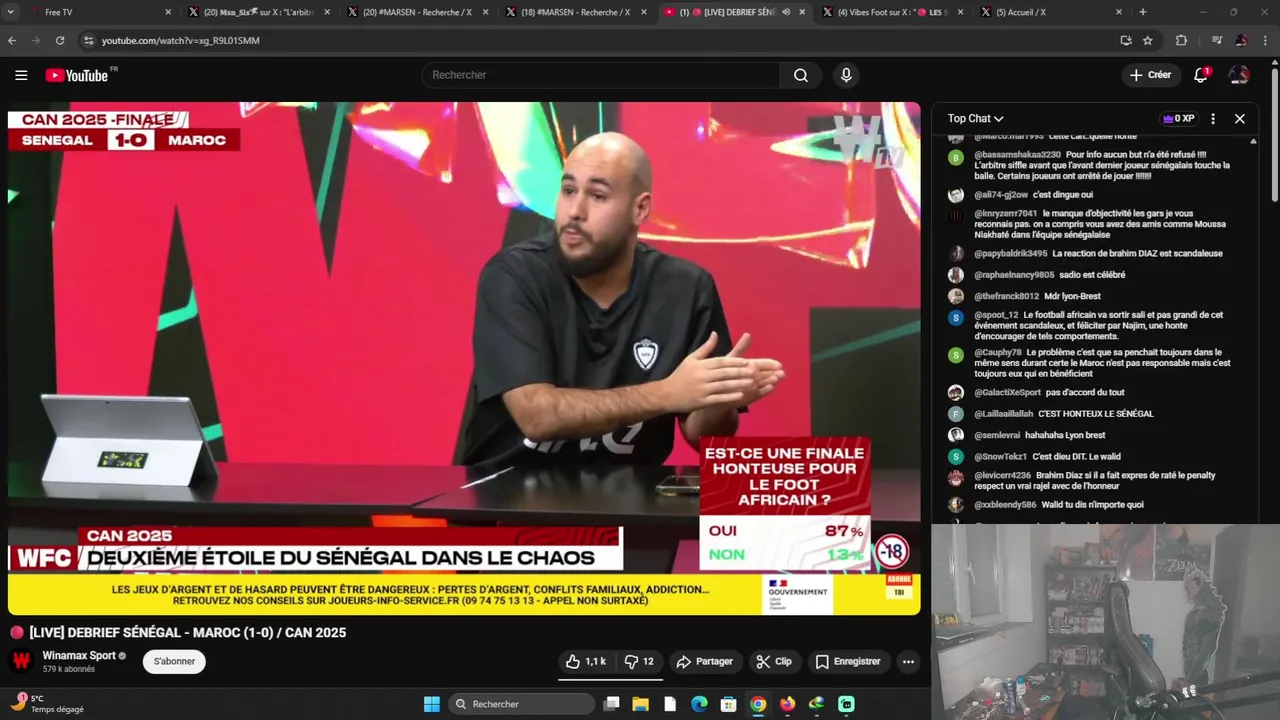Screen dimensions: 1280x720
Task: Bookmark this page with the star
Action: [1148, 40]
